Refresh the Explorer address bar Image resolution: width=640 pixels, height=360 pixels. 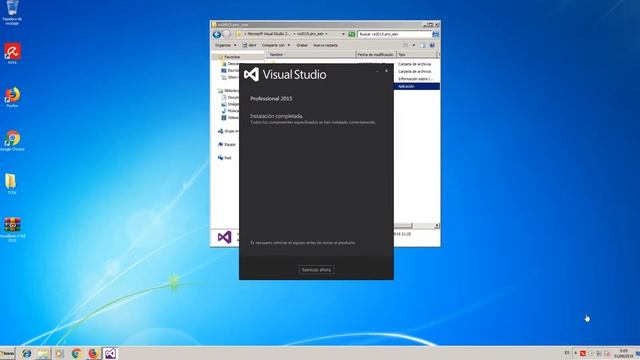click(x=352, y=34)
